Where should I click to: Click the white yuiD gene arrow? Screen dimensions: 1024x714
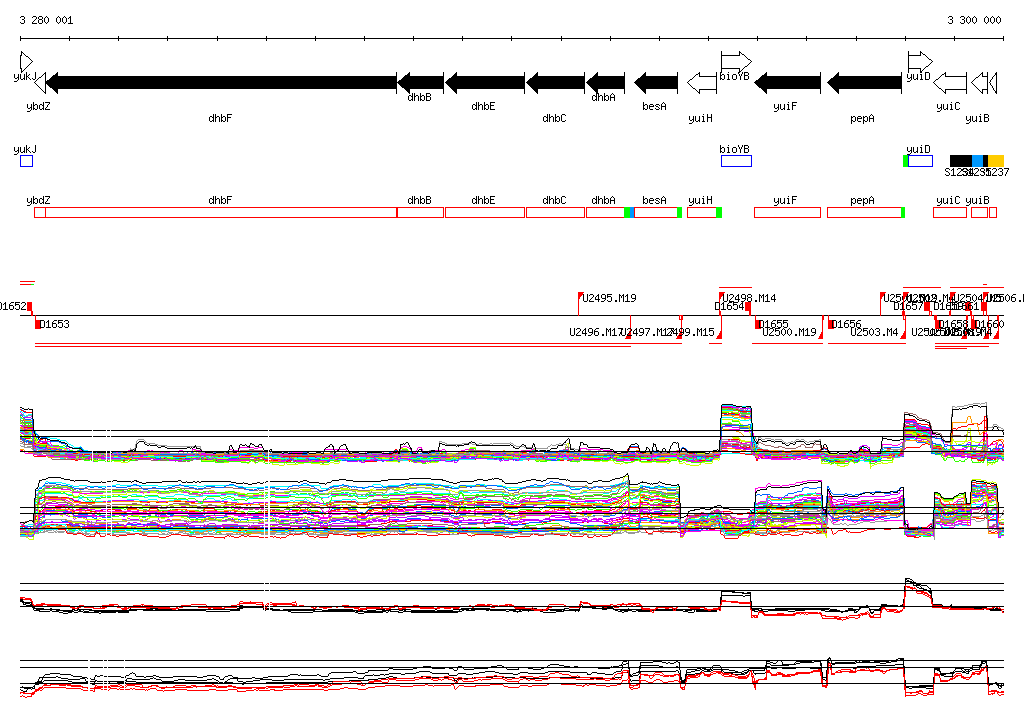(920, 62)
